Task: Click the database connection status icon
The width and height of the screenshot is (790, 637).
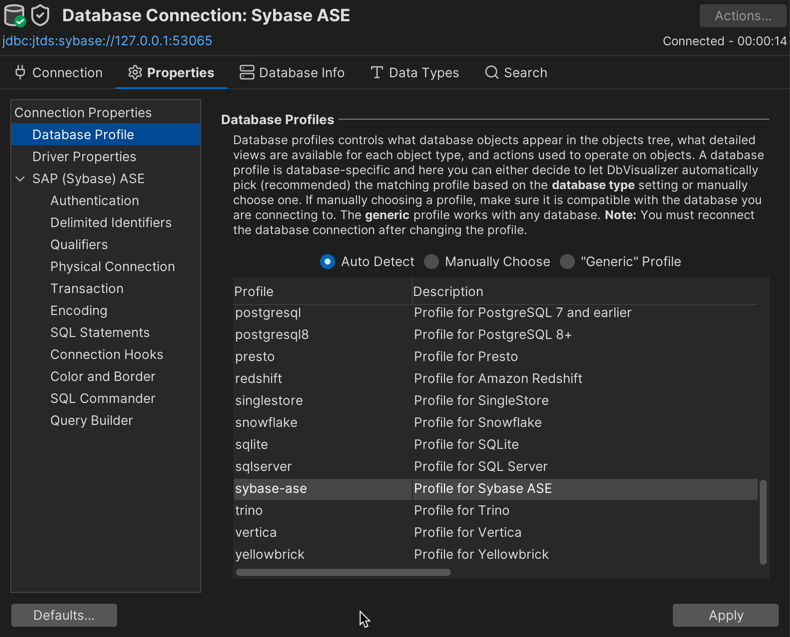Action: (14, 16)
